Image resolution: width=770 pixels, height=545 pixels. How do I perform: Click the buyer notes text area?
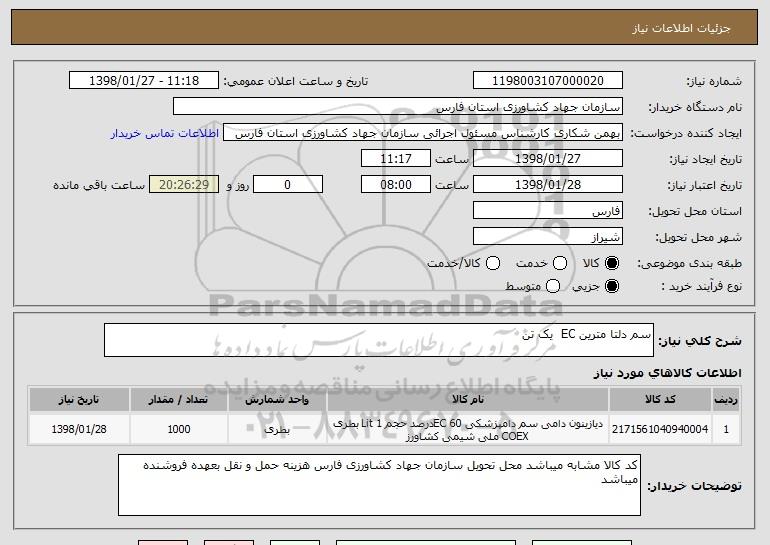(x=379, y=485)
